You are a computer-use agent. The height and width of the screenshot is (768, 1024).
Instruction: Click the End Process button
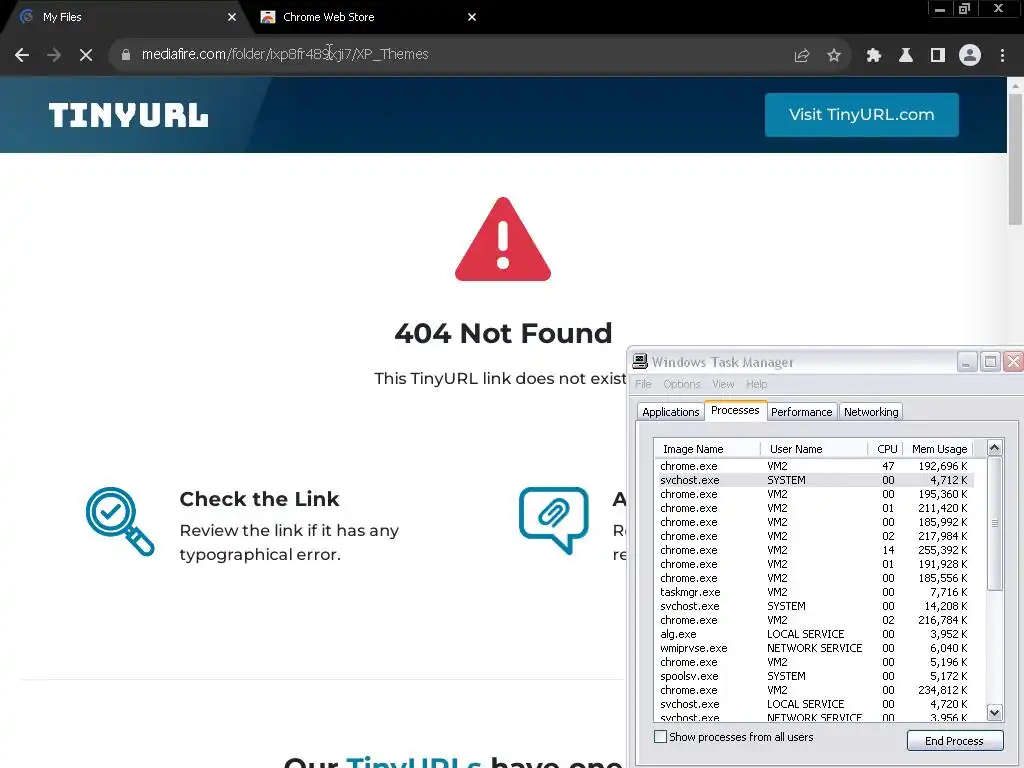point(954,741)
